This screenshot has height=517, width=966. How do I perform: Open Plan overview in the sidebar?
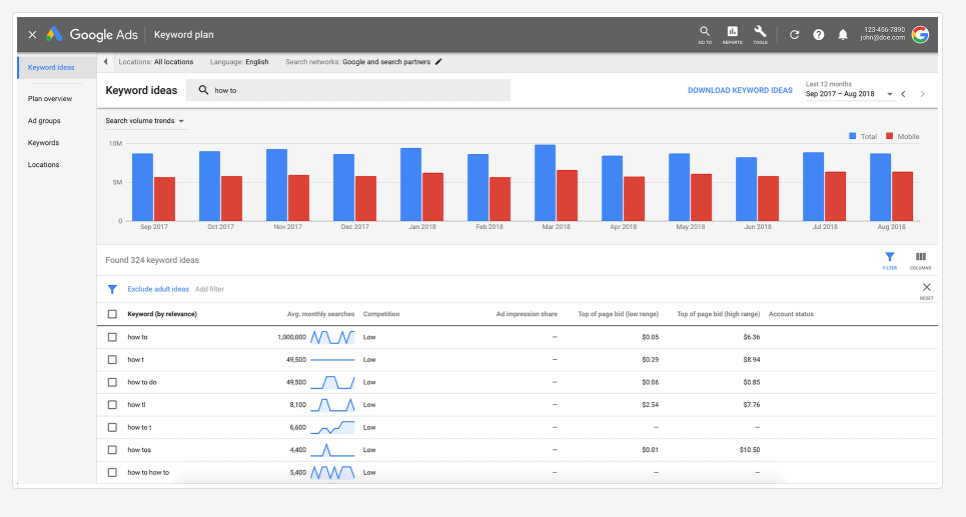(x=50, y=99)
